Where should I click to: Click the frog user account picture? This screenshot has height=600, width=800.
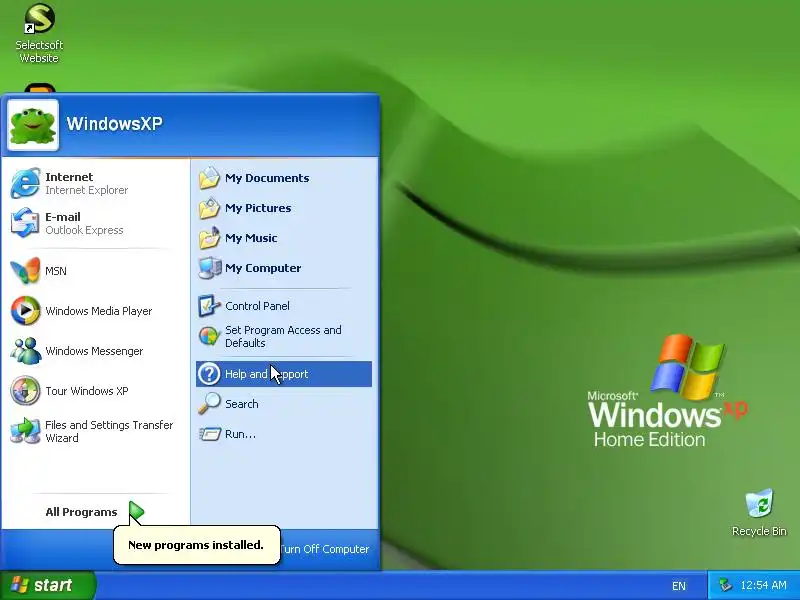point(33,125)
